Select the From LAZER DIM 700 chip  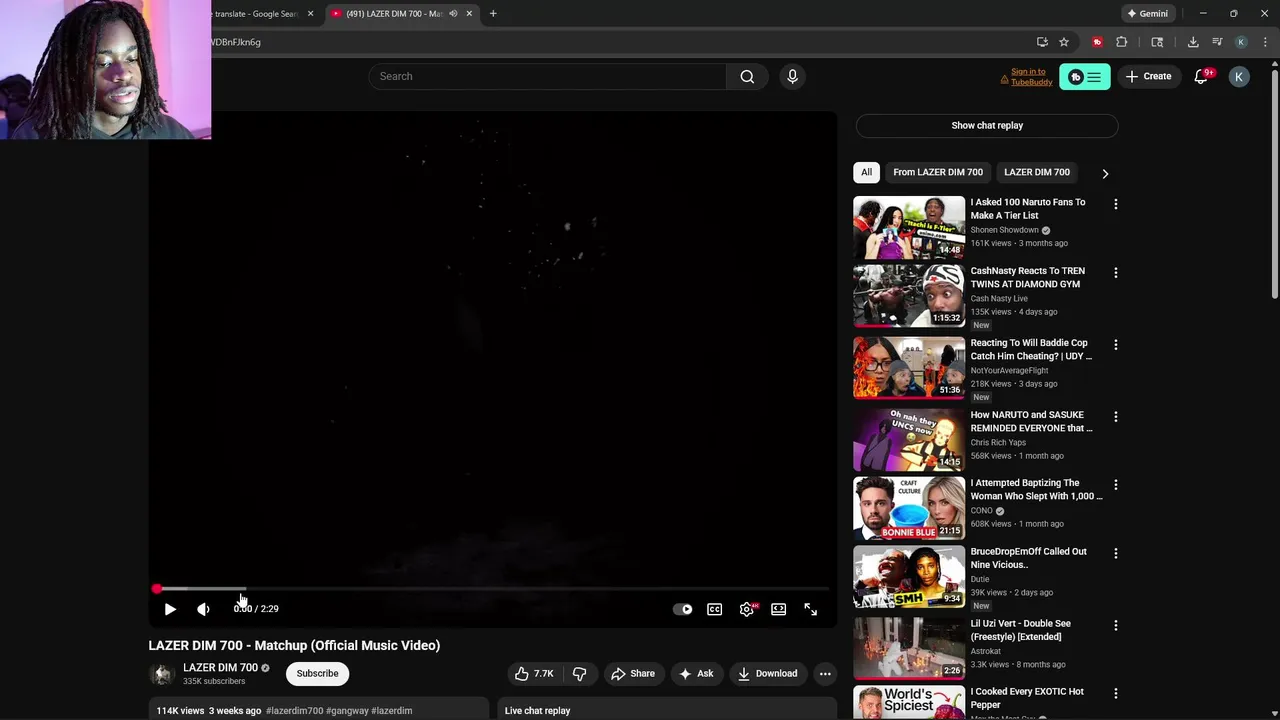click(x=938, y=172)
